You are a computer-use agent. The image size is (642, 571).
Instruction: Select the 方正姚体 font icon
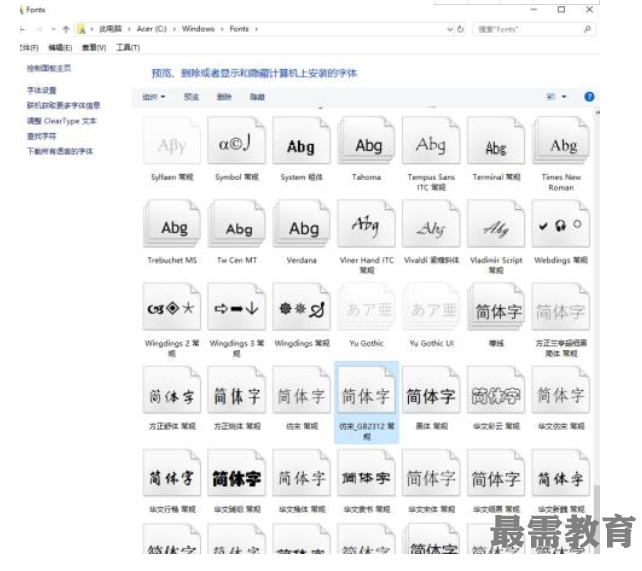tap(237, 390)
